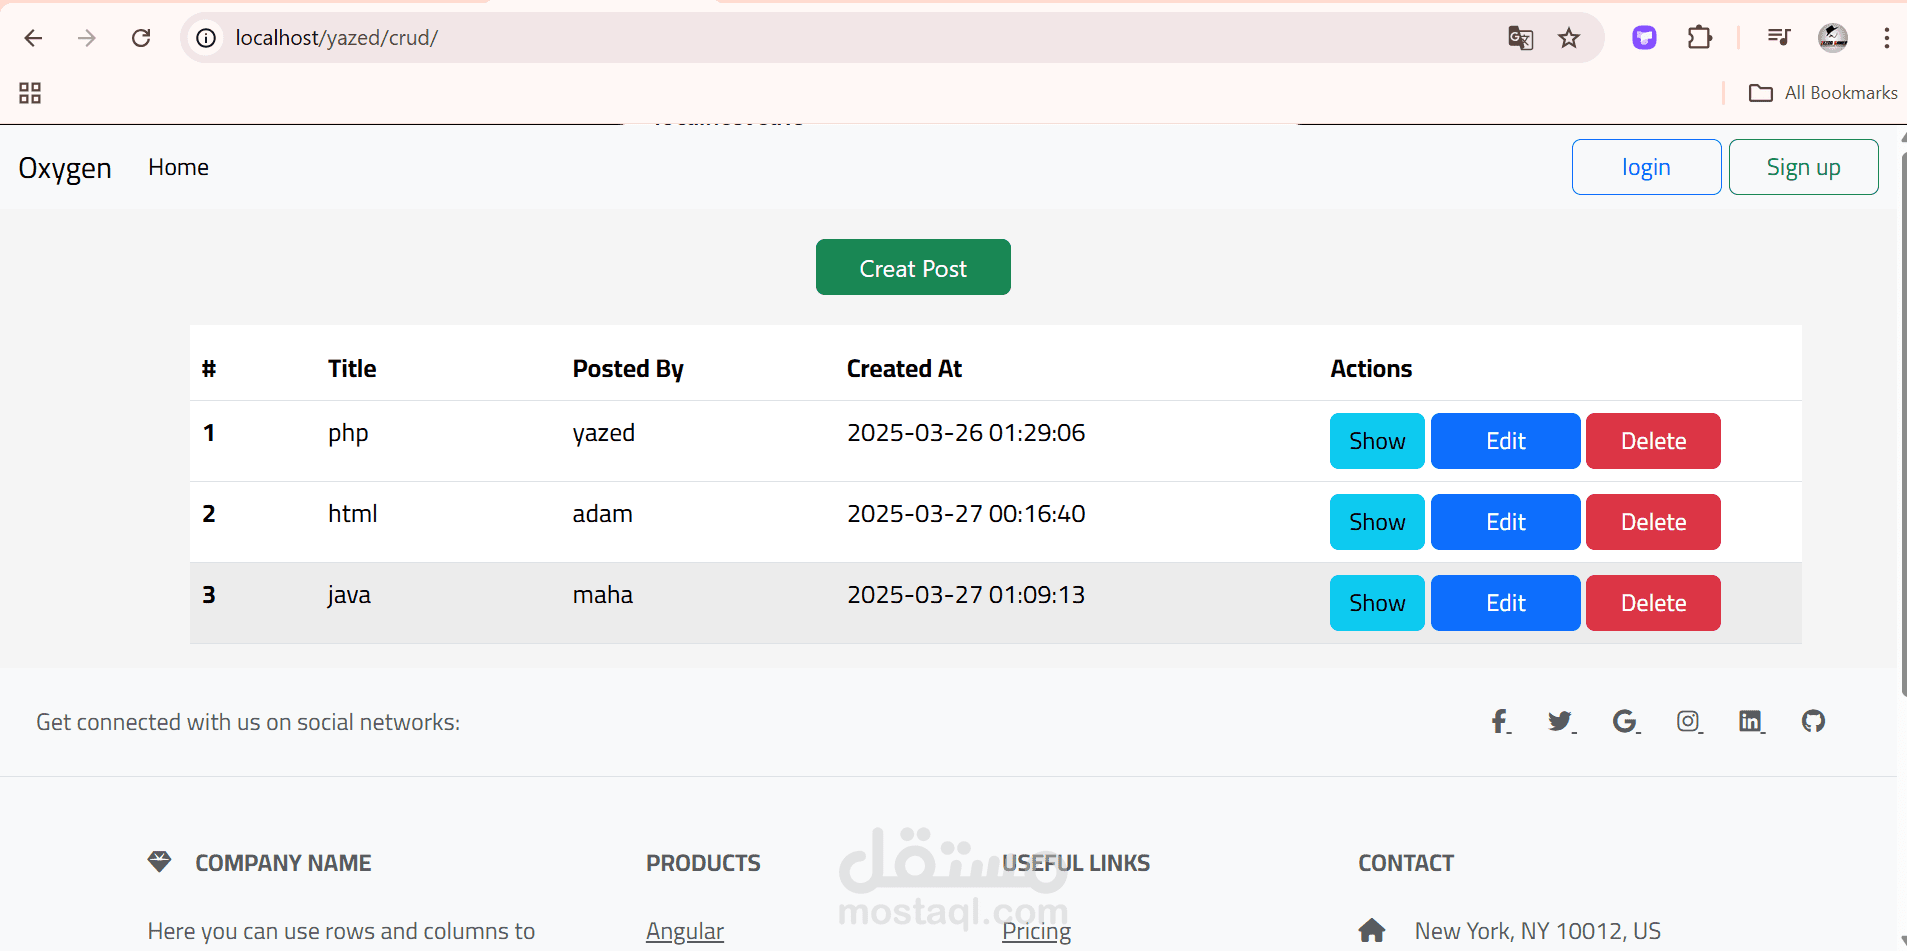Screen dimensions: 1907x951
Task: Click the title cell 'html'
Action: (353, 514)
